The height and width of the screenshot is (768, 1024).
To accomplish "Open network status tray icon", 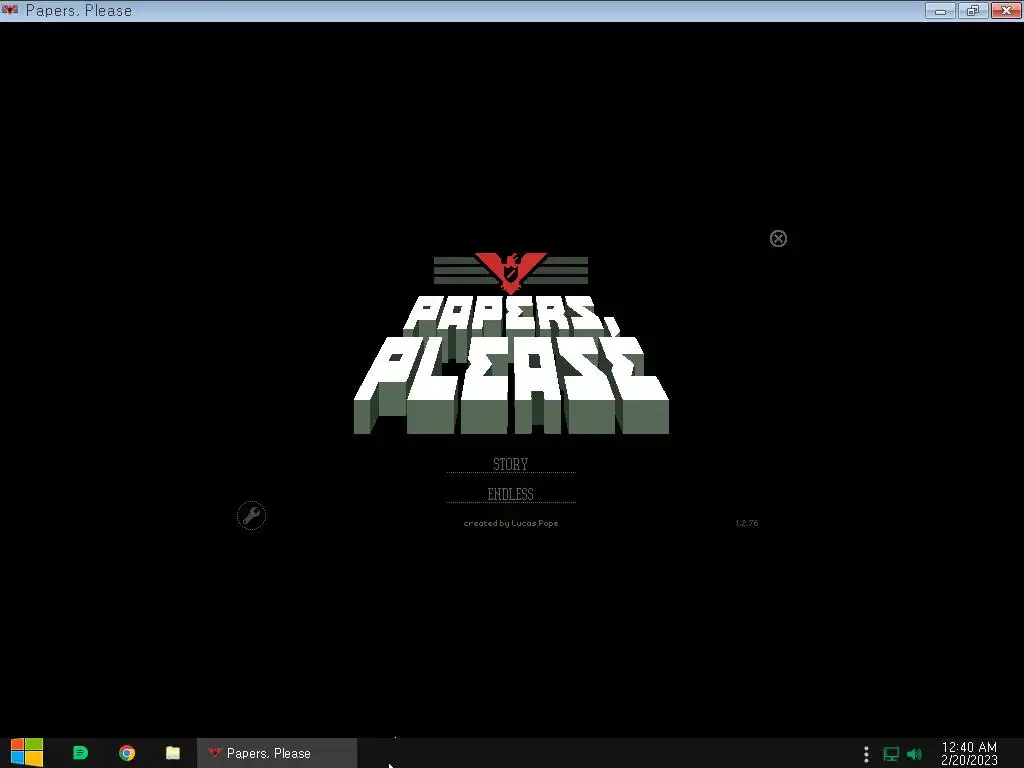I will (891, 754).
